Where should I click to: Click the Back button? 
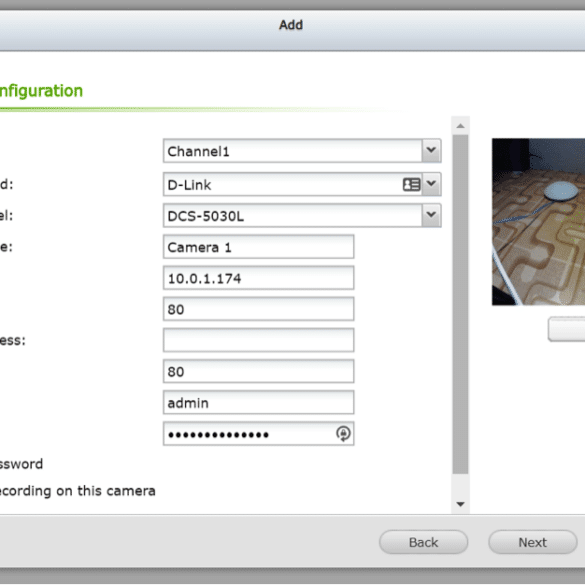pyautogui.click(x=423, y=542)
